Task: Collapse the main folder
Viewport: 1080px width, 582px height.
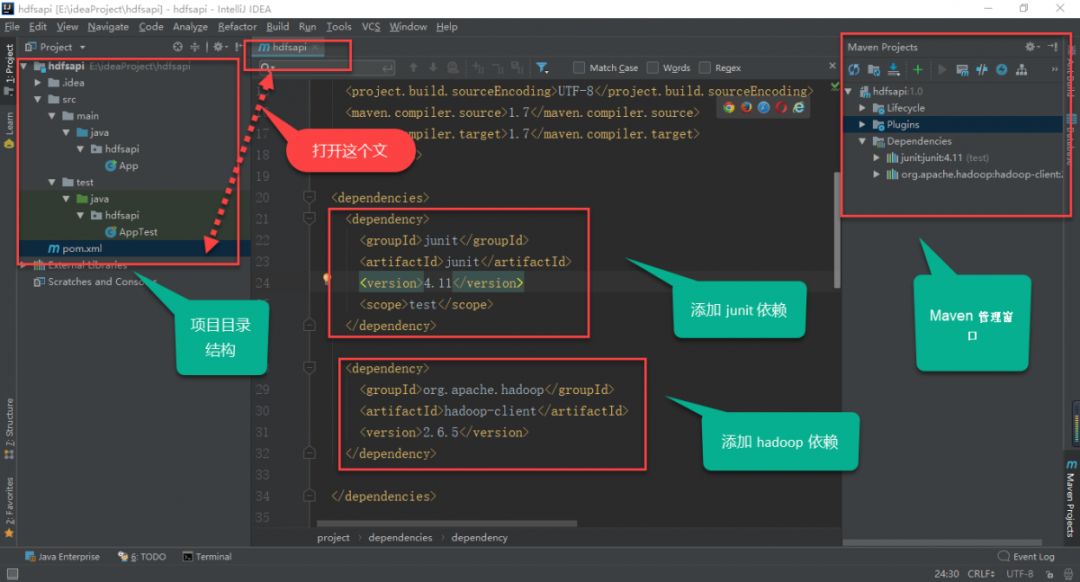Action: coord(52,116)
